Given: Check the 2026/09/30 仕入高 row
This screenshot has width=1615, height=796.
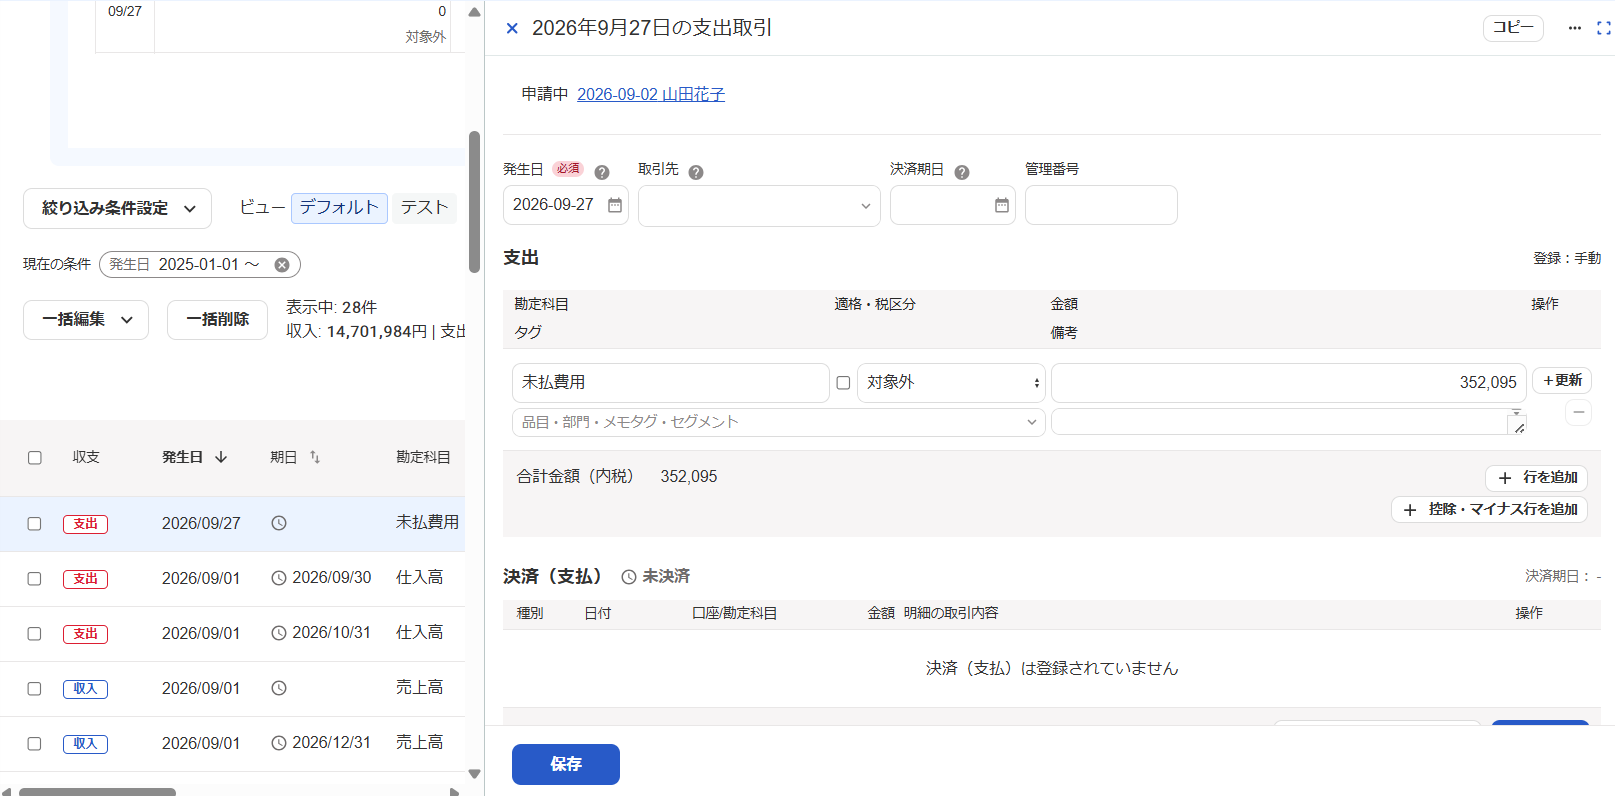Looking at the screenshot, I should pyautogui.click(x=35, y=579).
